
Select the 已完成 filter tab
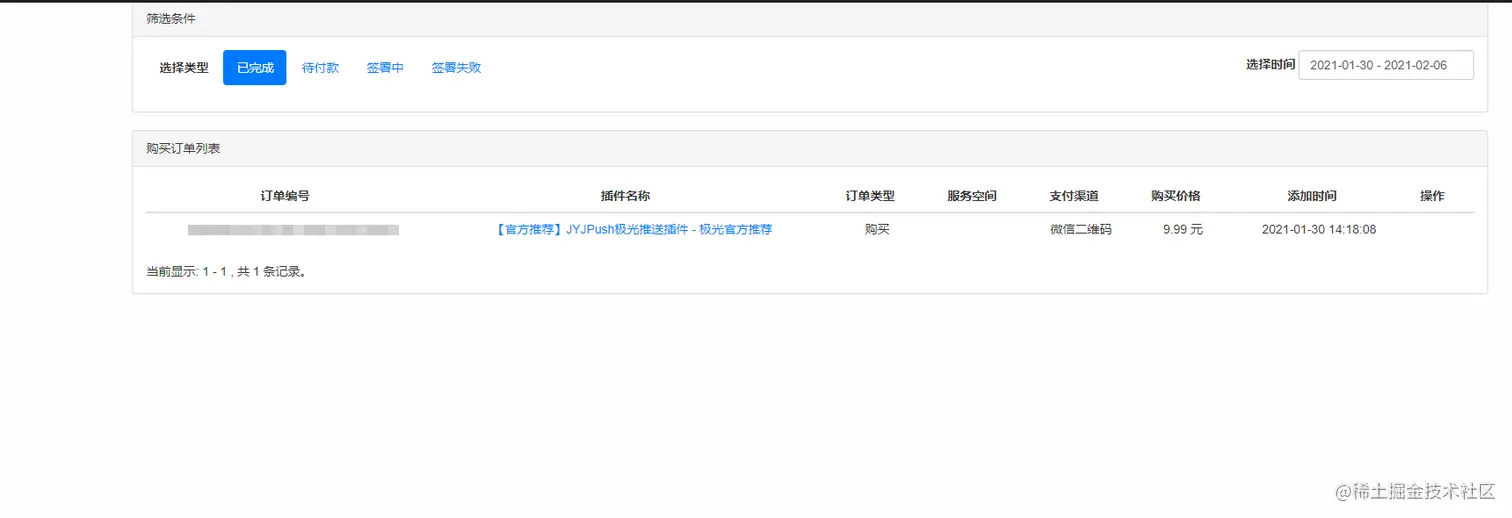[254, 68]
